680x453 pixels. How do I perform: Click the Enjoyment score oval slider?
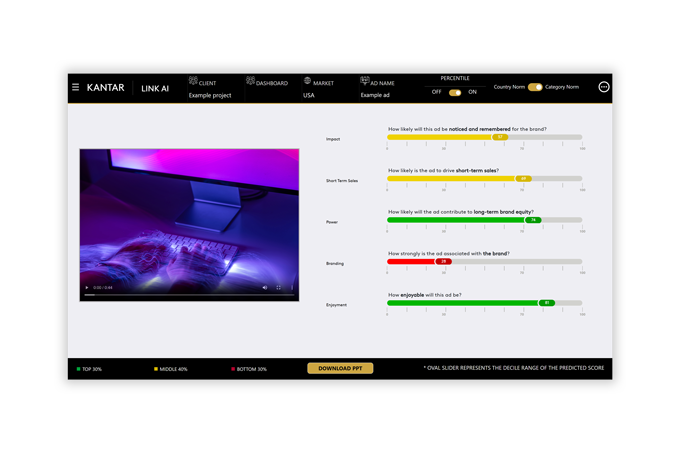[x=546, y=302]
